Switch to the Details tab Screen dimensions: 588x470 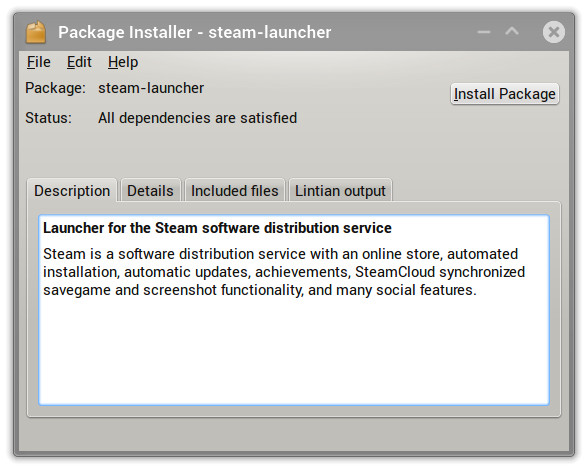150,191
